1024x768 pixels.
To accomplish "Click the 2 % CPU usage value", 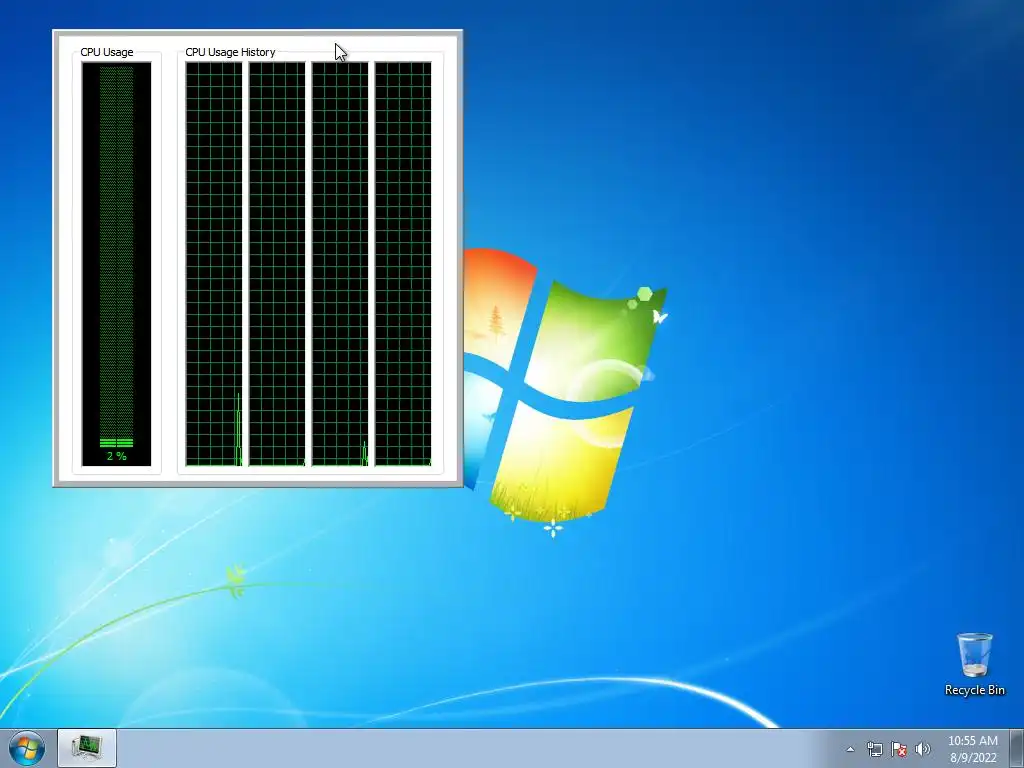I will (x=117, y=456).
